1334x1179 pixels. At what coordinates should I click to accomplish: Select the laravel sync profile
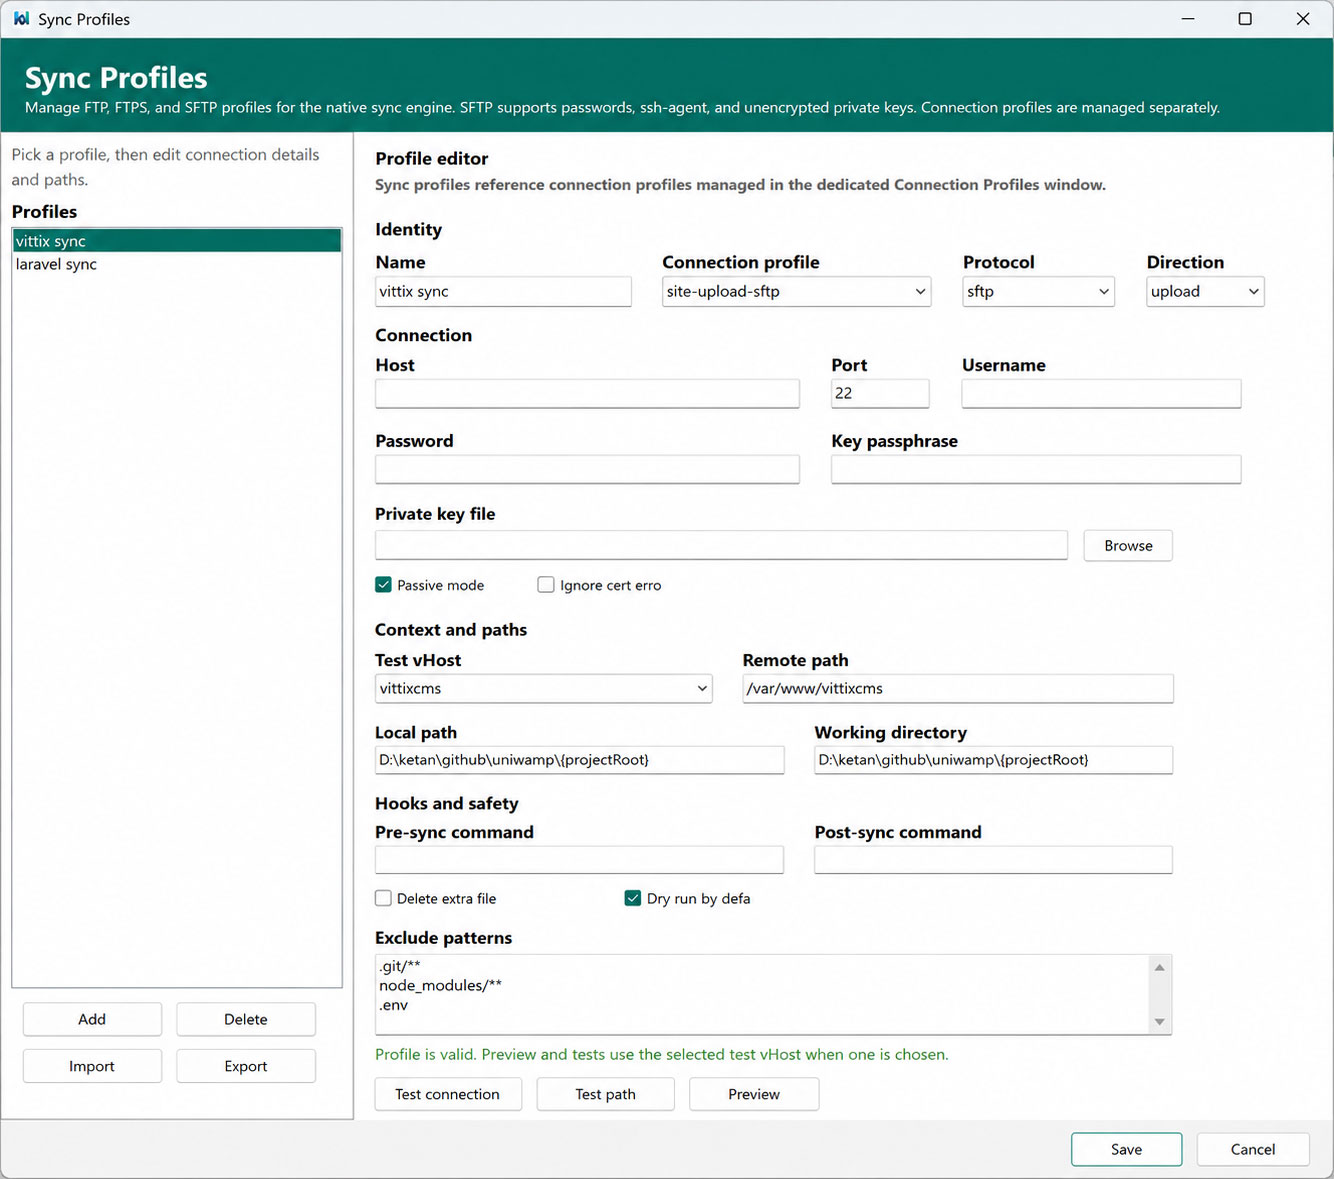tap(177, 264)
